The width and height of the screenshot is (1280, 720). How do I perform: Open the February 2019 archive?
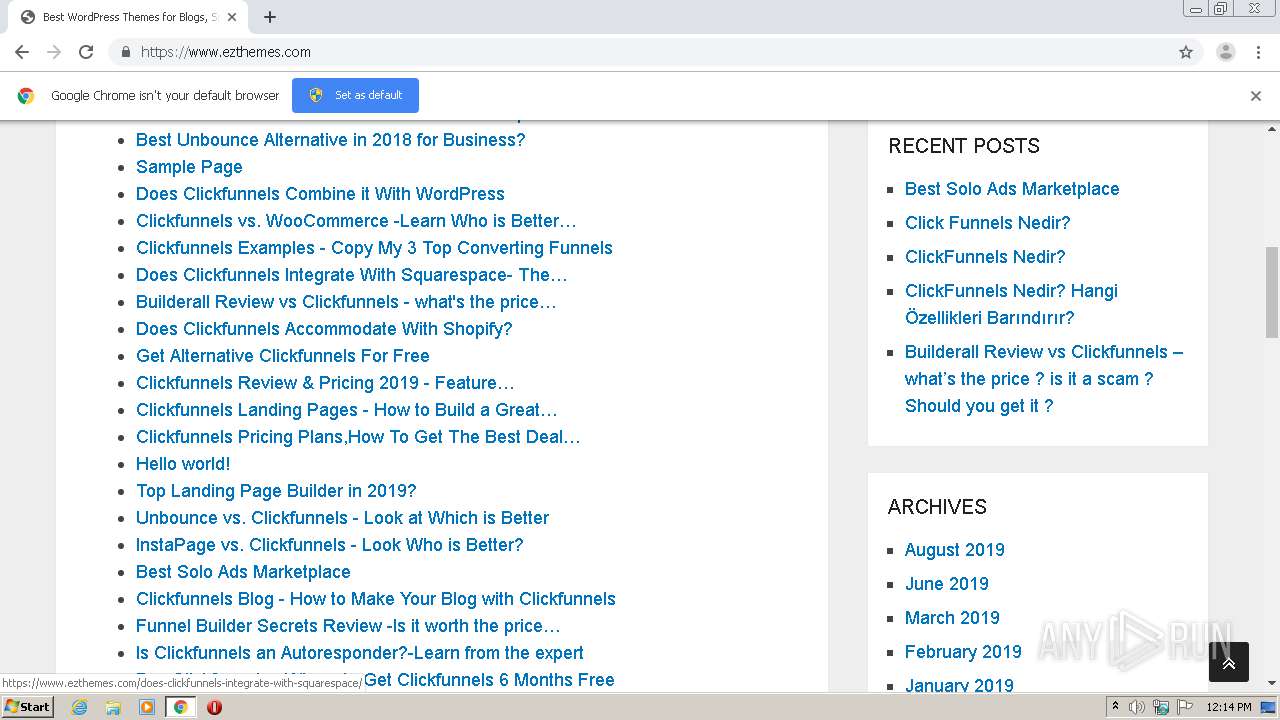tap(963, 652)
